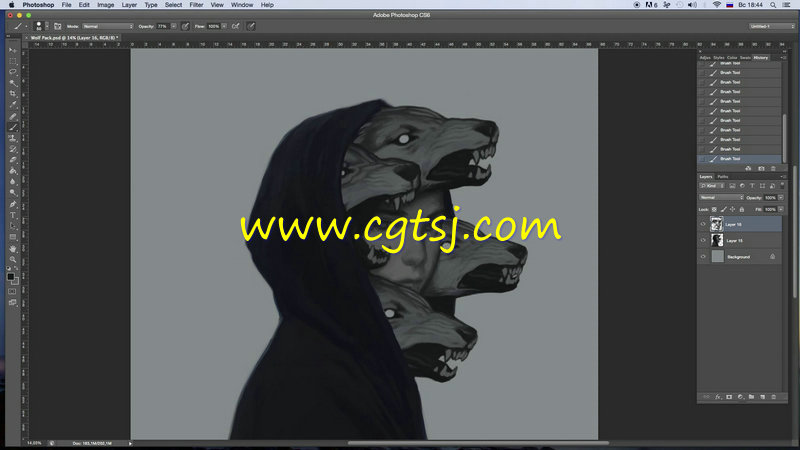The width and height of the screenshot is (800, 450).
Task: Open the Opacity slider arrow in options bar
Action: [x=173, y=26]
